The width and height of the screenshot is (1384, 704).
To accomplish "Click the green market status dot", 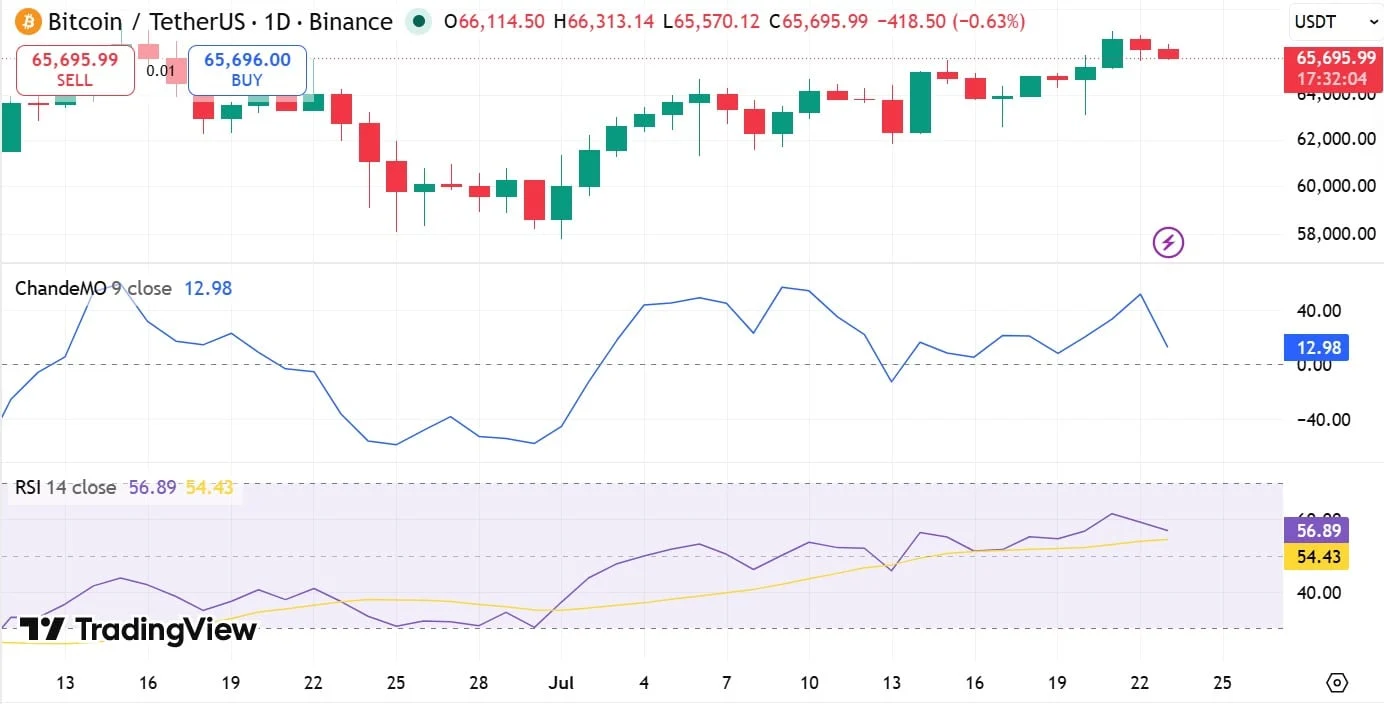I will point(419,21).
